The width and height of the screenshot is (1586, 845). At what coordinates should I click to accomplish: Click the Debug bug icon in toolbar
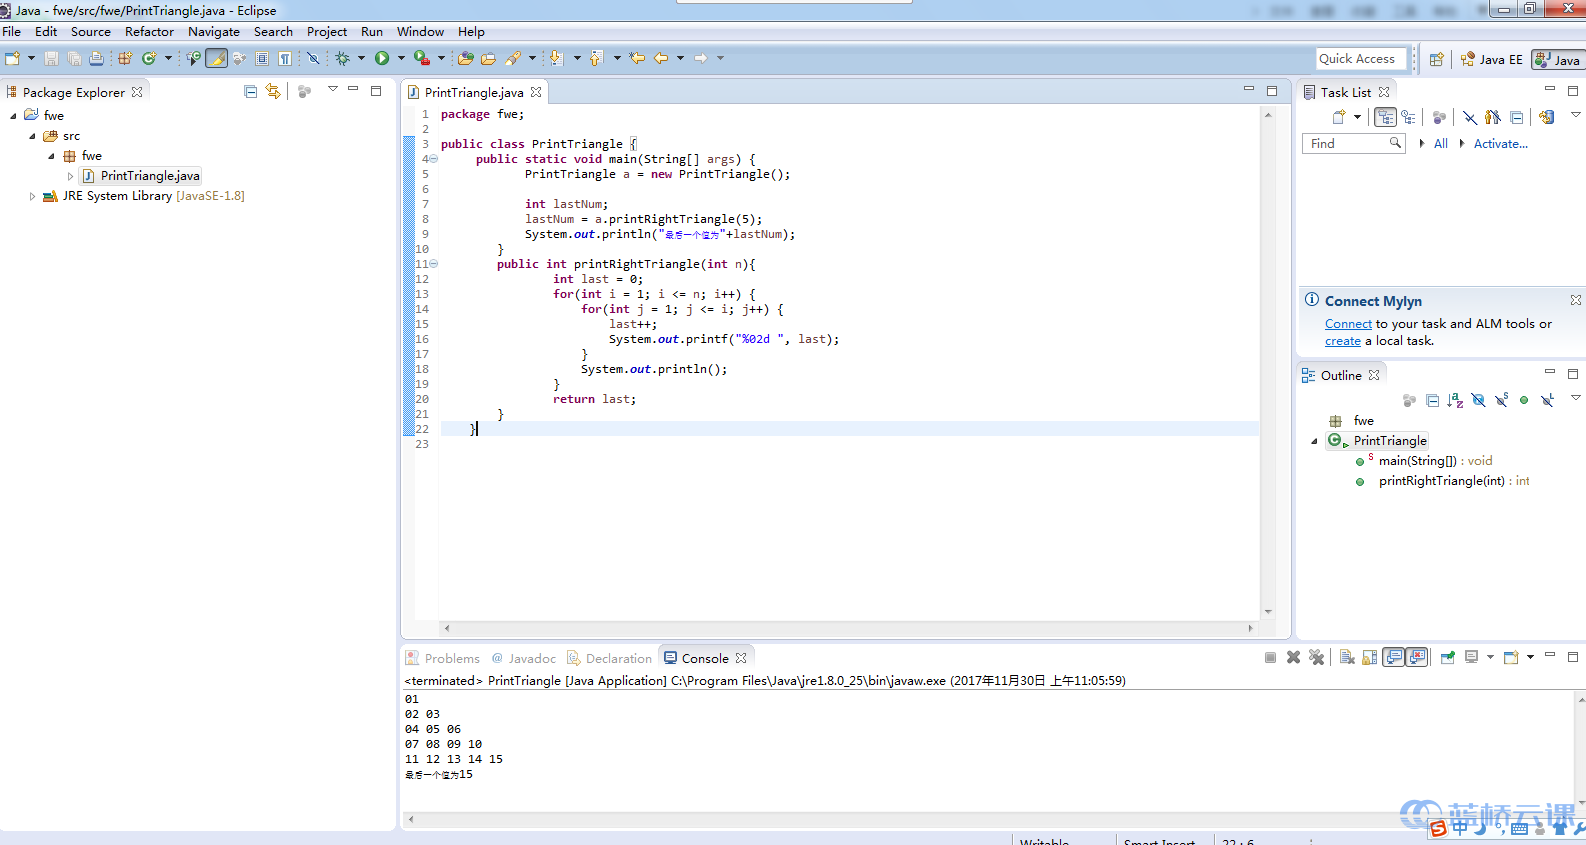tap(343, 59)
